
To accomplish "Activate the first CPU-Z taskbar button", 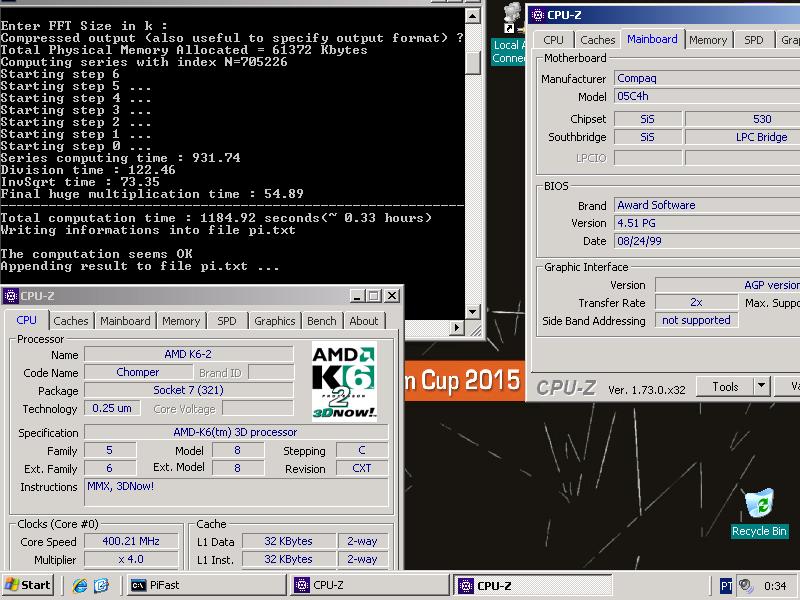I will point(370,585).
